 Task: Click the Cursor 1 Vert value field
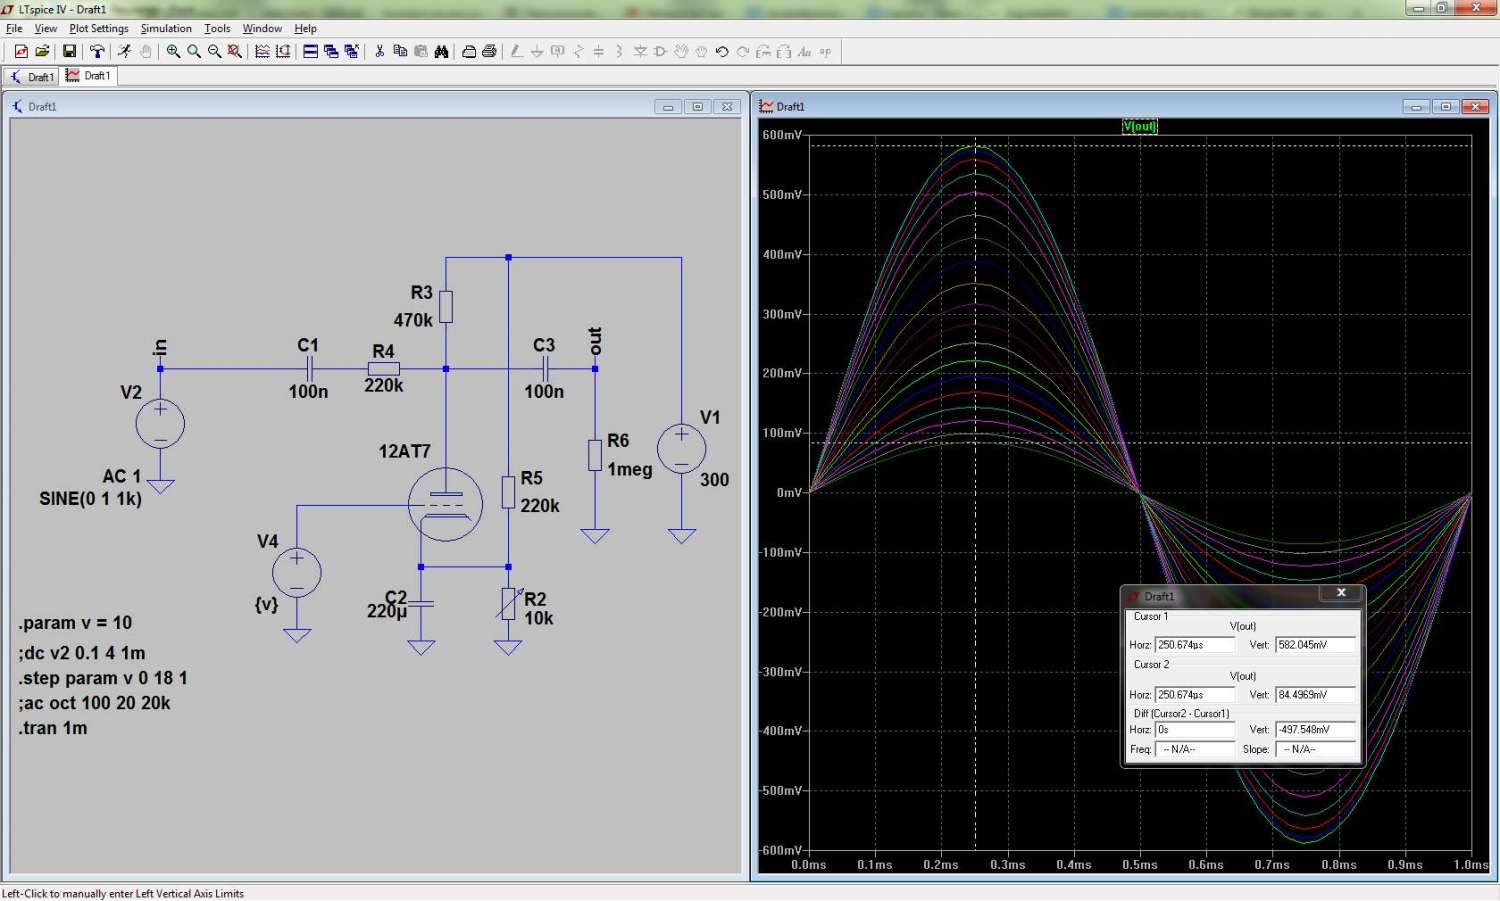(x=1315, y=645)
